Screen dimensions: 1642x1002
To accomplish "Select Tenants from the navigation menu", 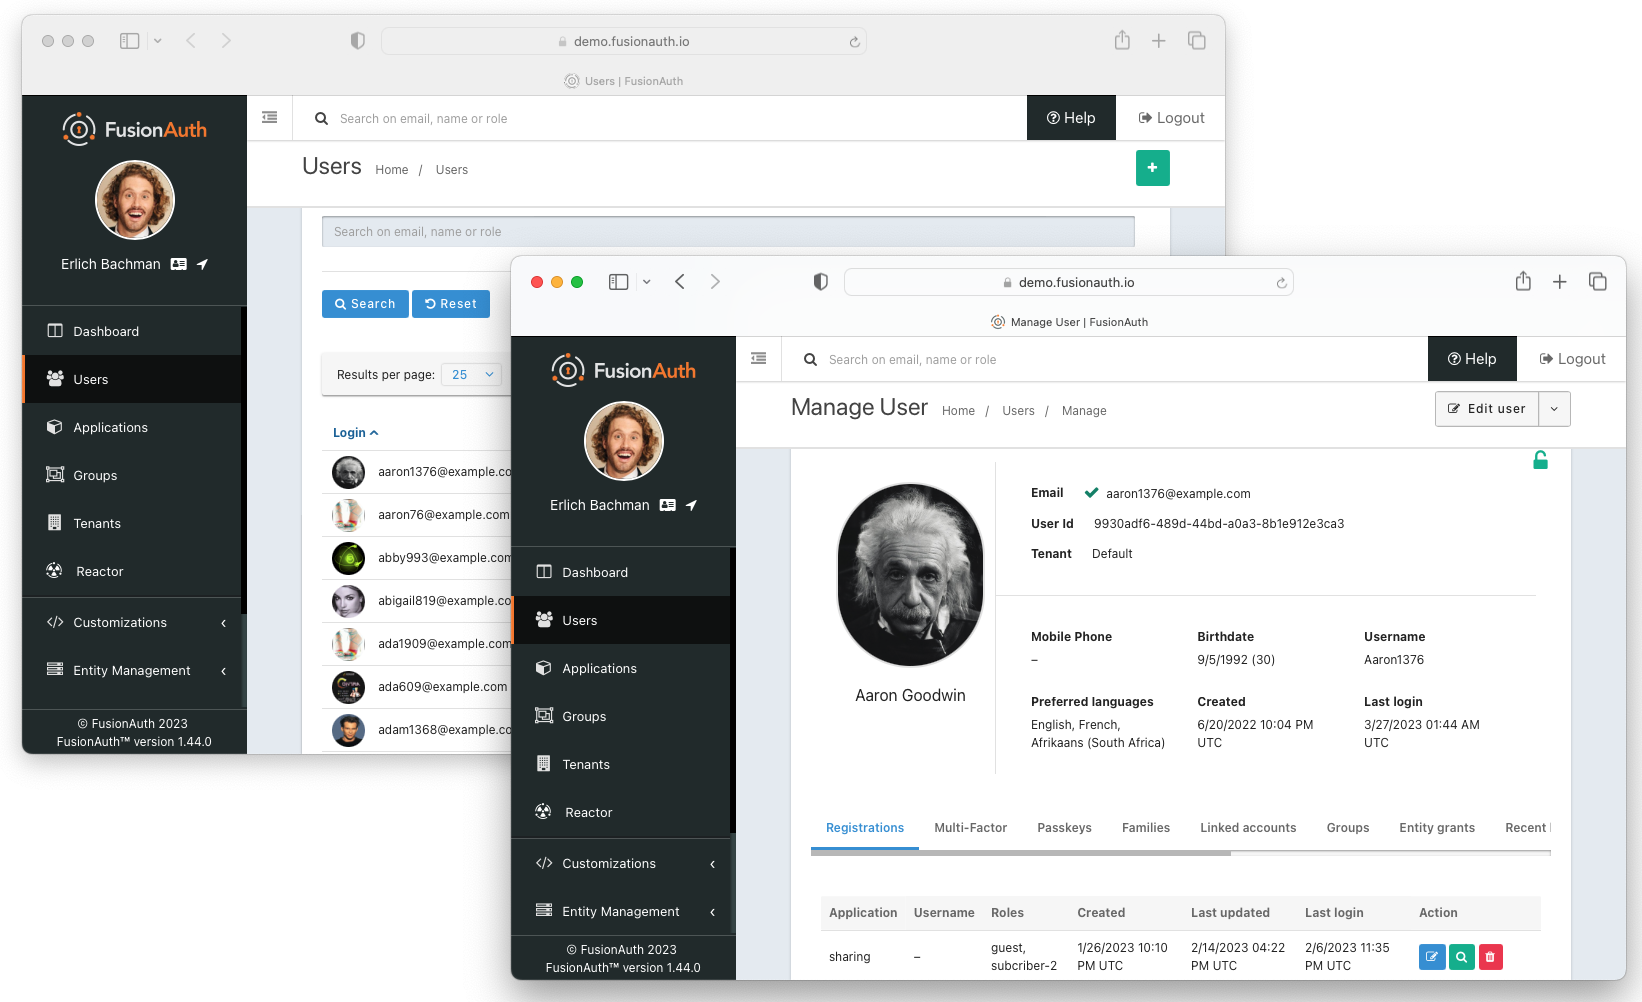I will 585,764.
